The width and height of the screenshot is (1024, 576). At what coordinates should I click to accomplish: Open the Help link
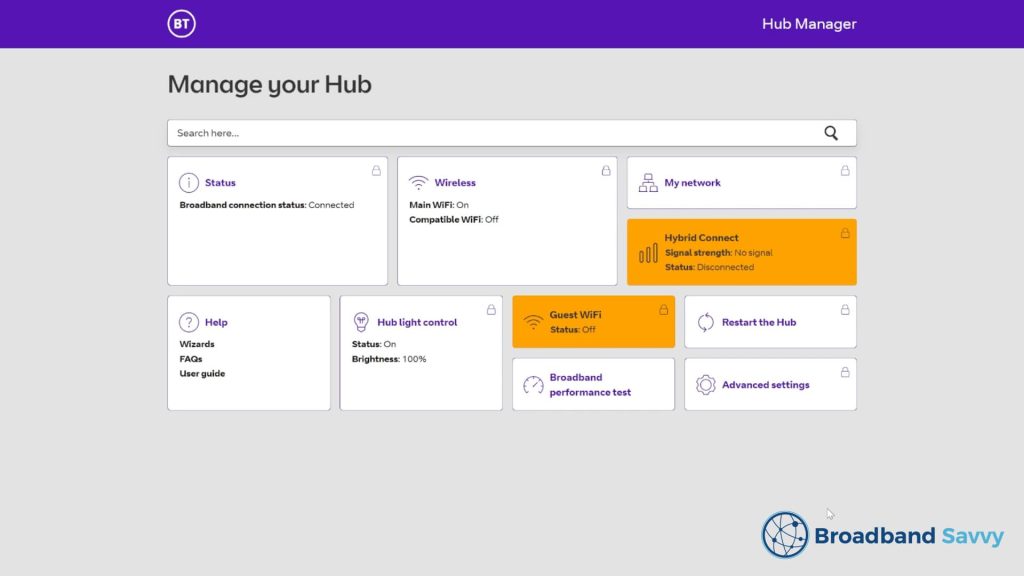(216, 322)
